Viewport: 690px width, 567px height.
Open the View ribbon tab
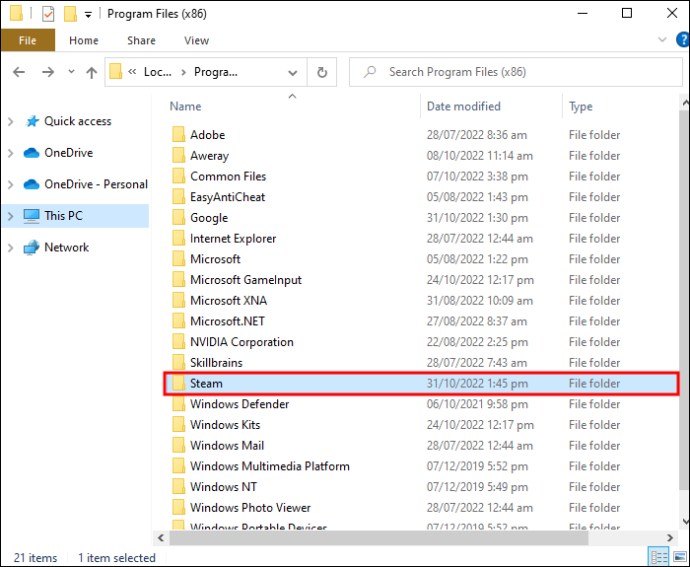pos(196,40)
